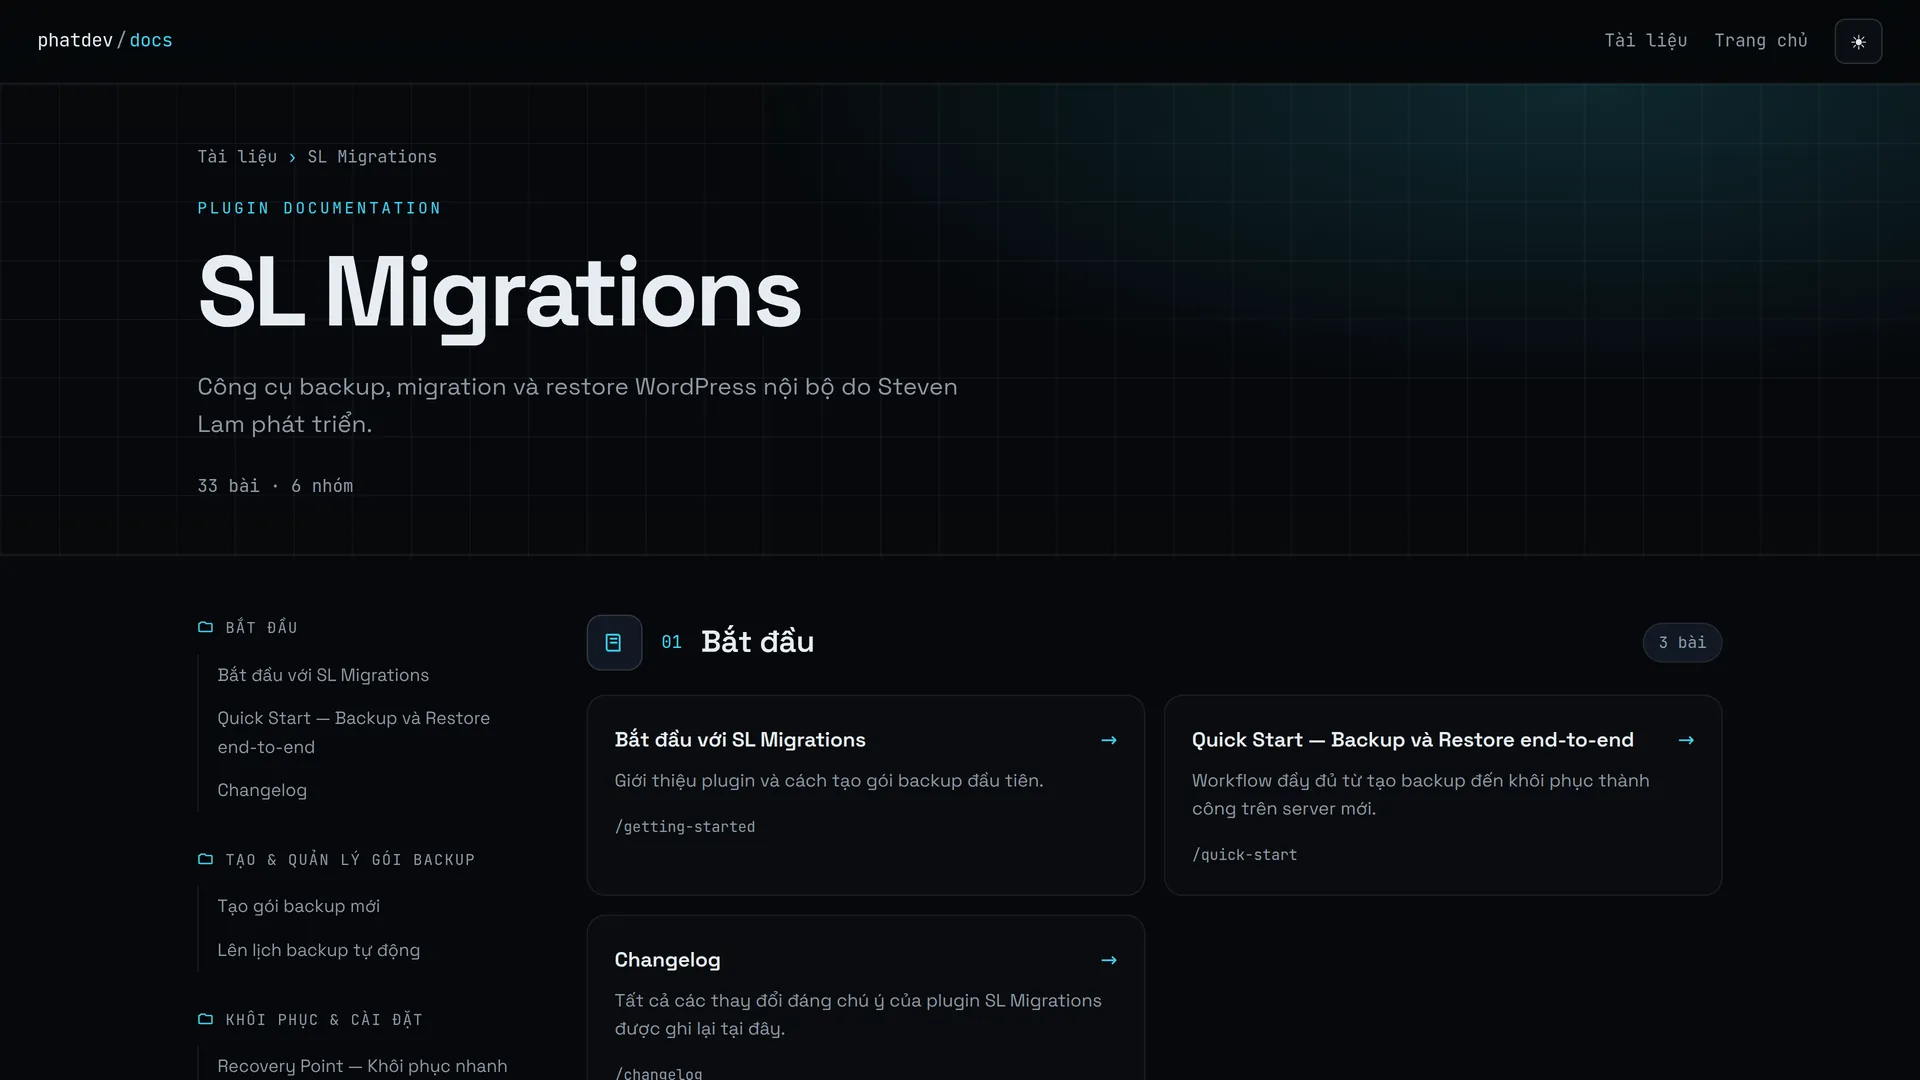Click the Workflow đầy đủ card description
Screen dimensions: 1920x1080
pyautogui.click(x=1420, y=795)
